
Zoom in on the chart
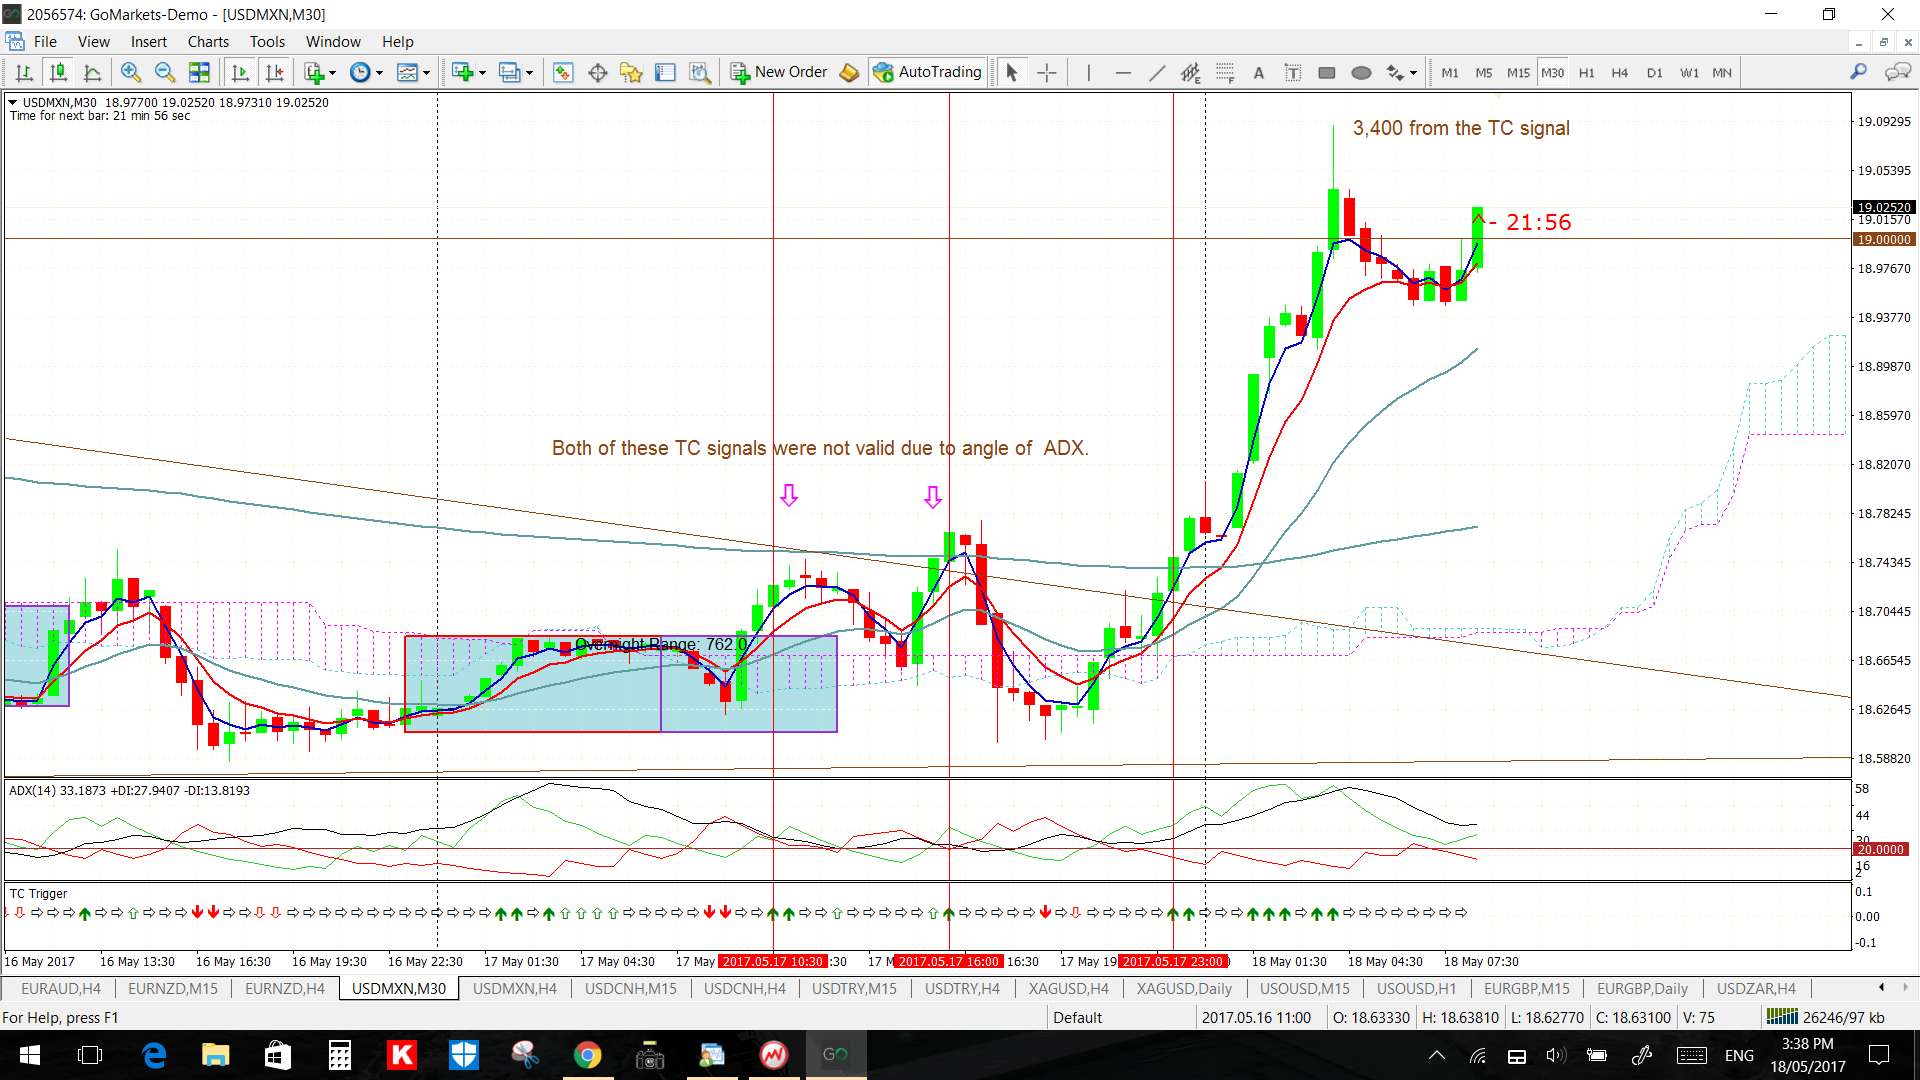tap(130, 72)
